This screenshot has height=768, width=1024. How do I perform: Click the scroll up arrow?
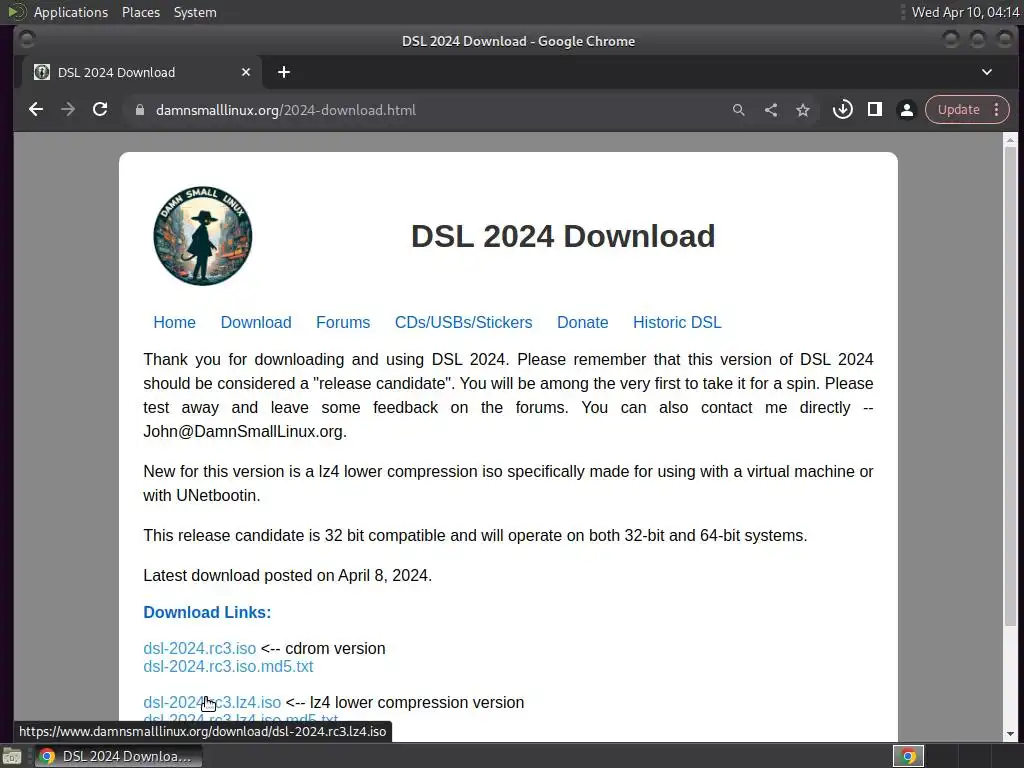click(x=1010, y=139)
